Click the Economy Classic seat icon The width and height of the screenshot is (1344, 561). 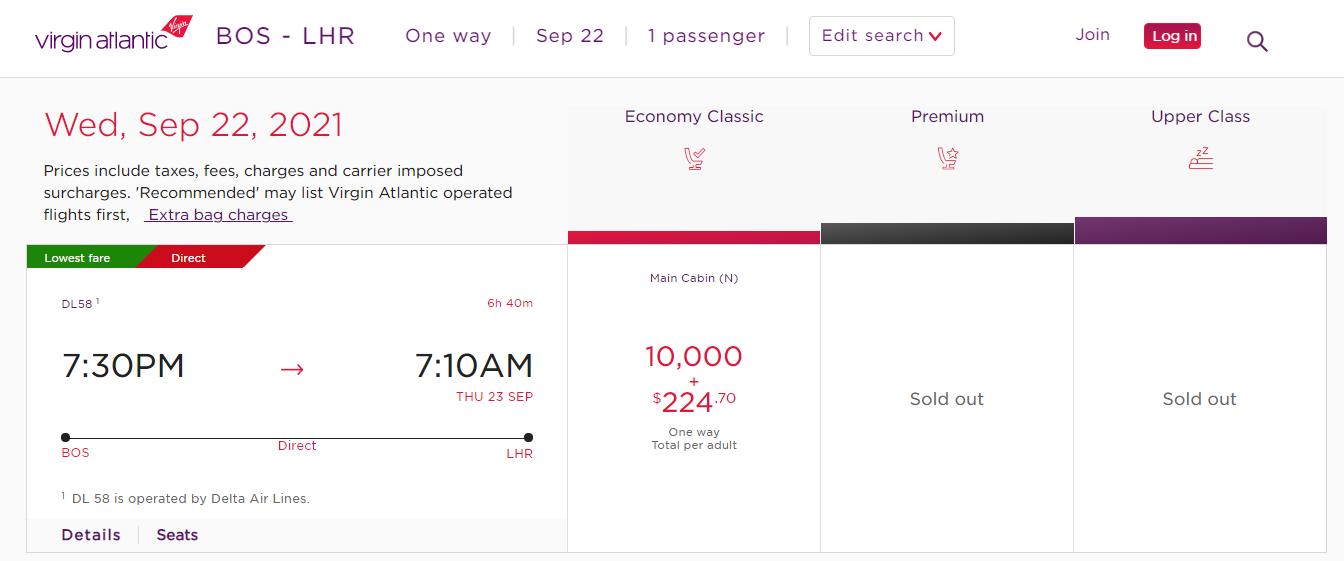[x=694, y=158]
